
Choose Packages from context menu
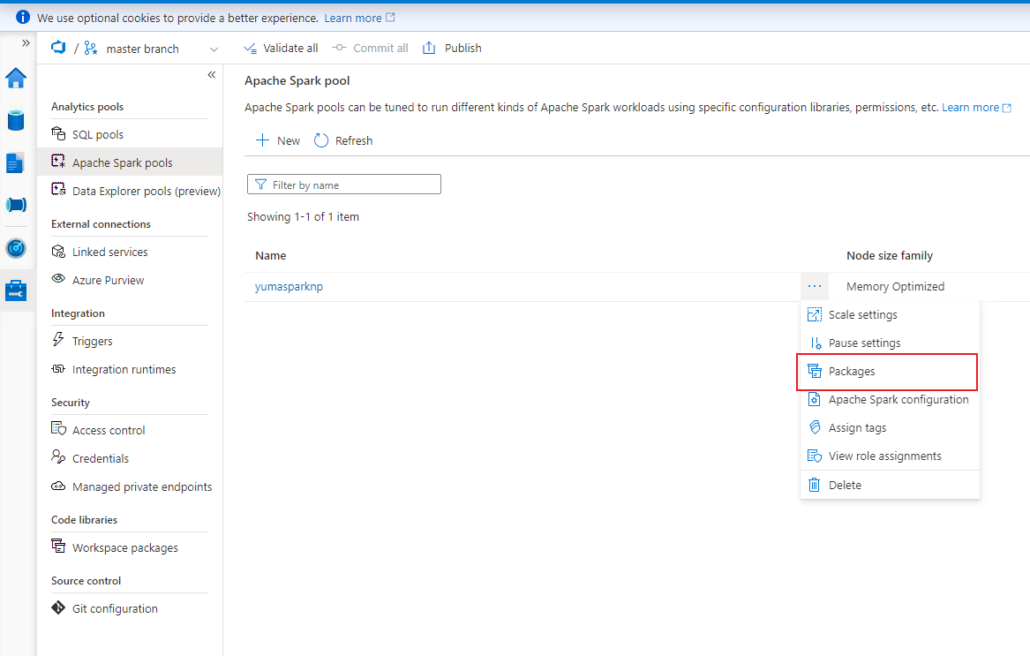pyautogui.click(x=889, y=371)
